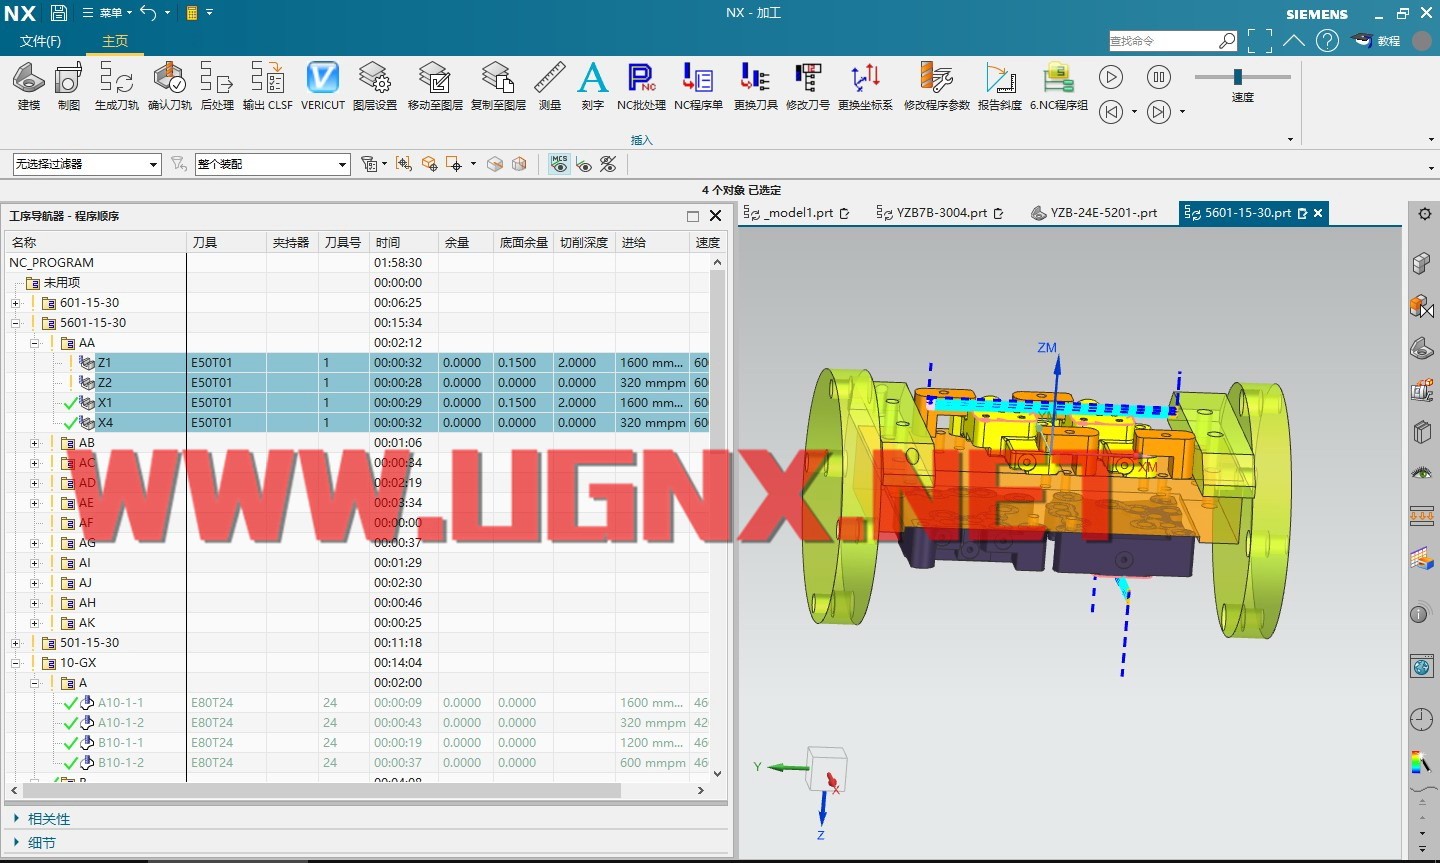Screen dimensions: 1440x863
Task: Sort by the 时间 column header
Action: (x=404, y=242)
